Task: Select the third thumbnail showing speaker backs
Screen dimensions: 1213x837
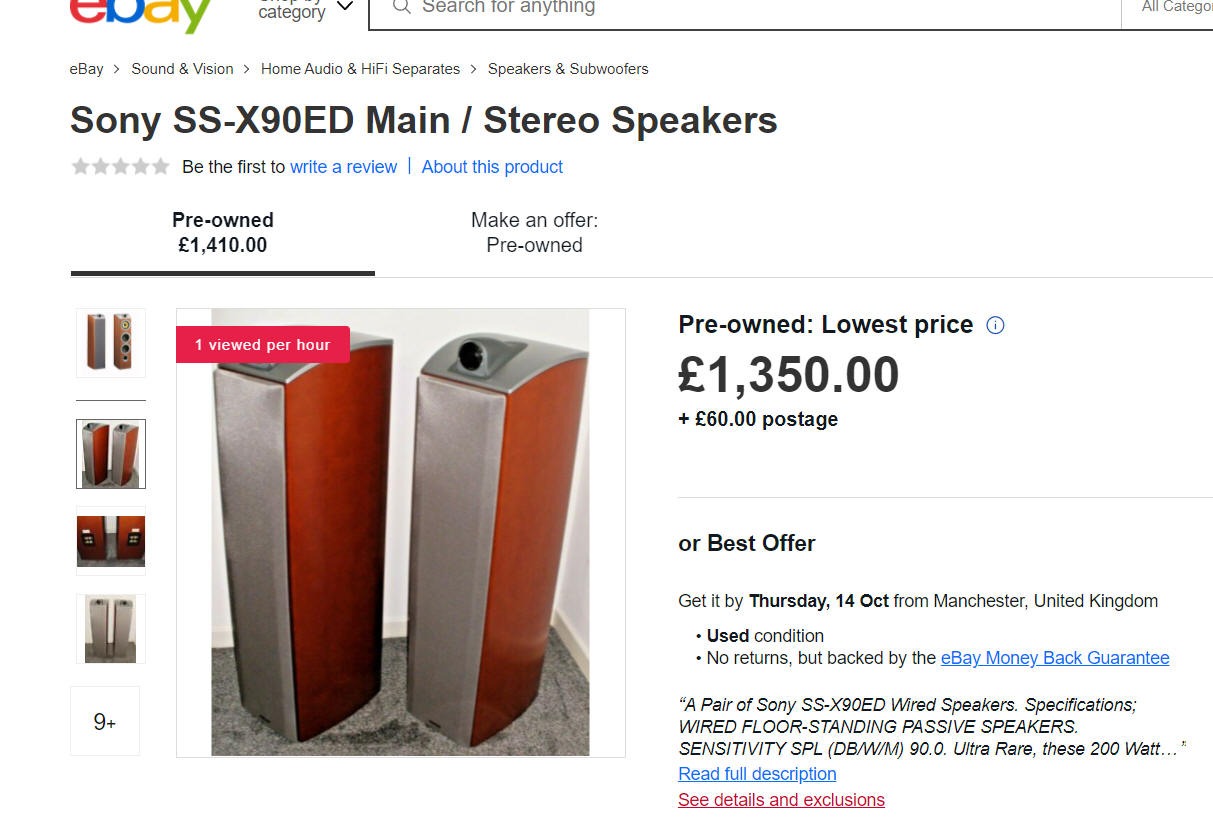Action: [110, 541]
